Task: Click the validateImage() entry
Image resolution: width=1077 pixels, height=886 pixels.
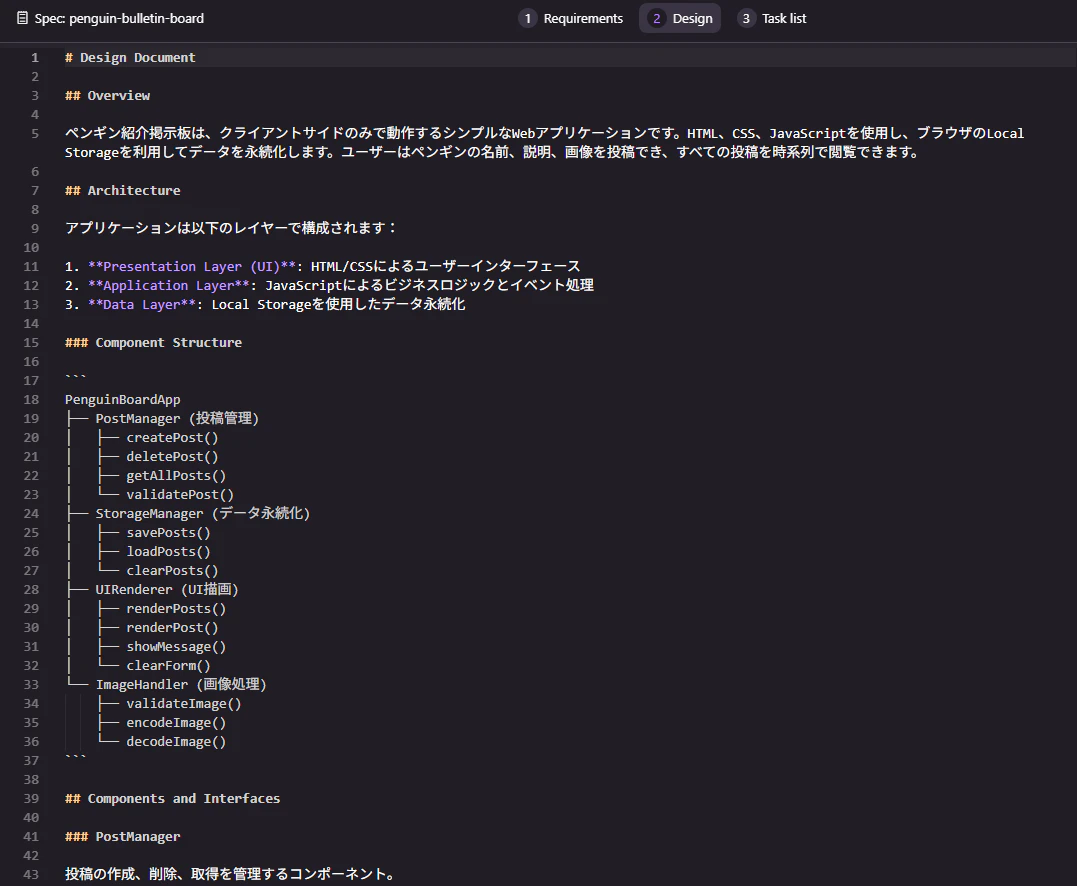Action: (x=183, y=703)
